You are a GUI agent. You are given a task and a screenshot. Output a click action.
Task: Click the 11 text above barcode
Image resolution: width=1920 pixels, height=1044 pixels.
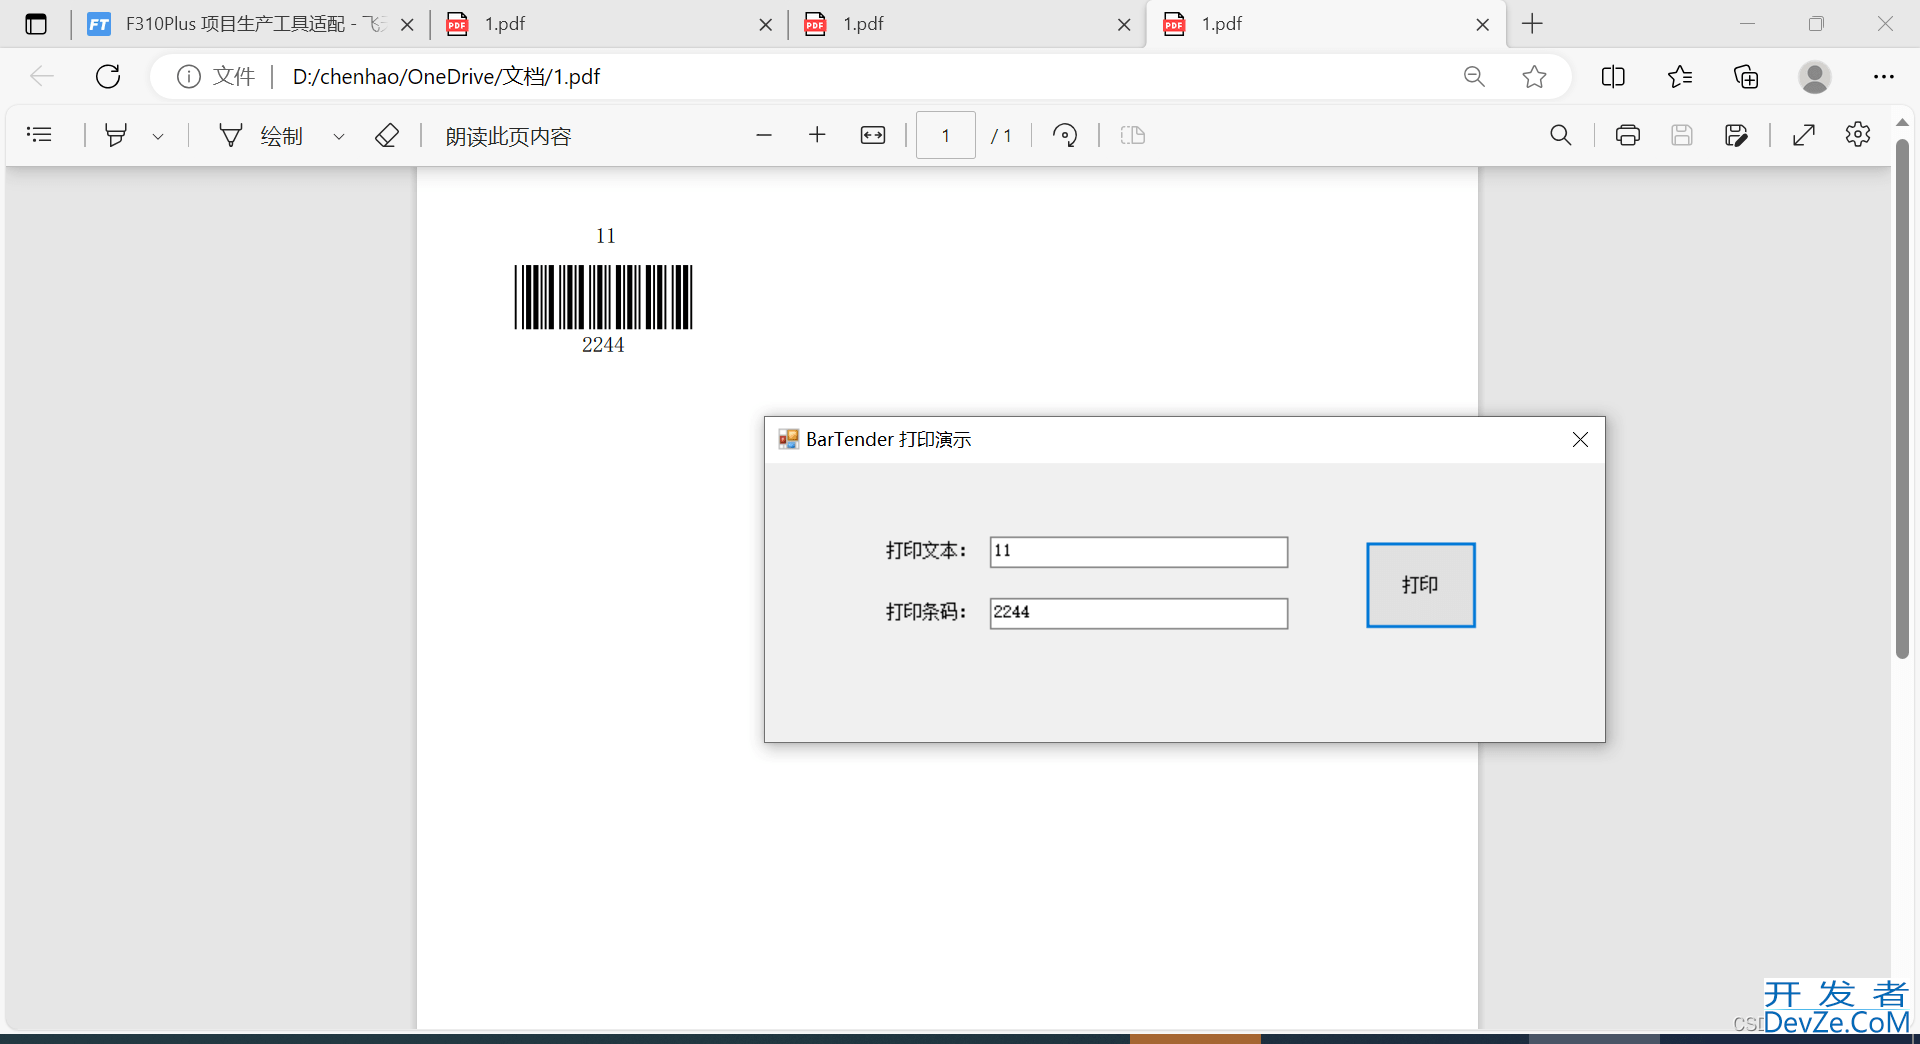click(x=606, y=236)
